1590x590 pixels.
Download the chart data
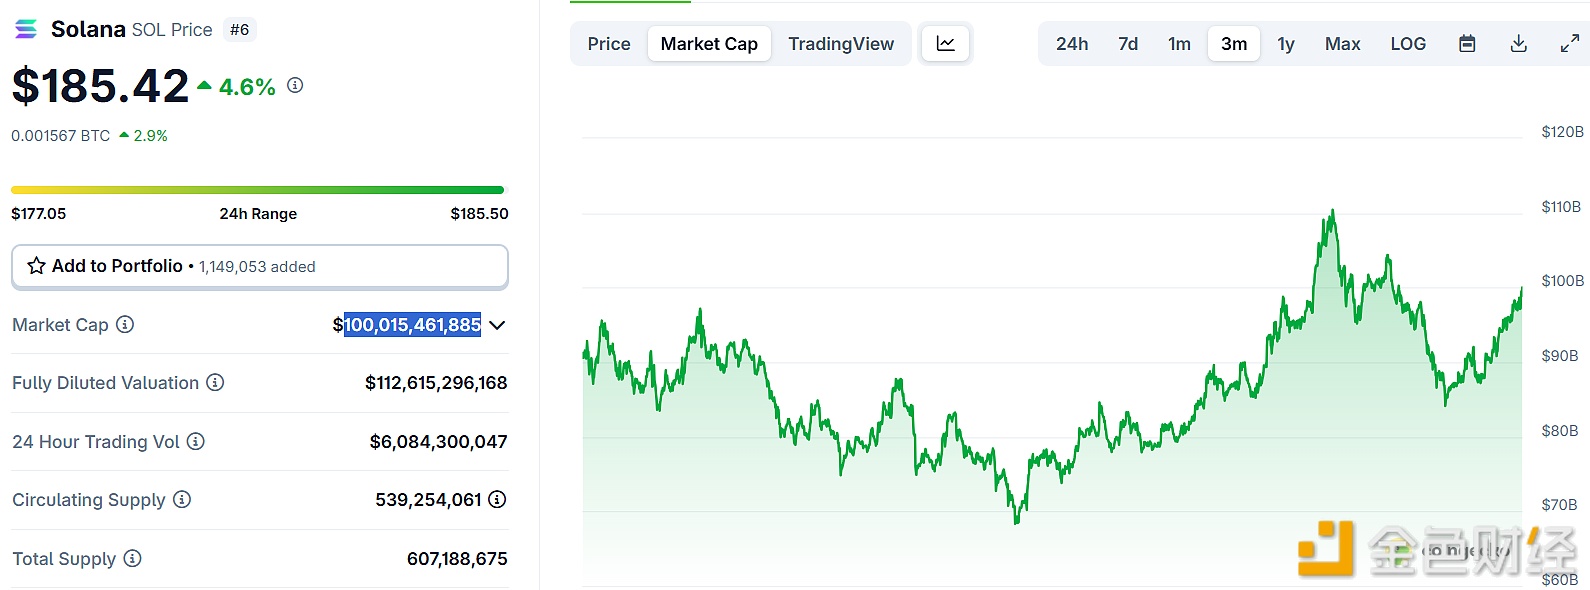point(1518,44)
